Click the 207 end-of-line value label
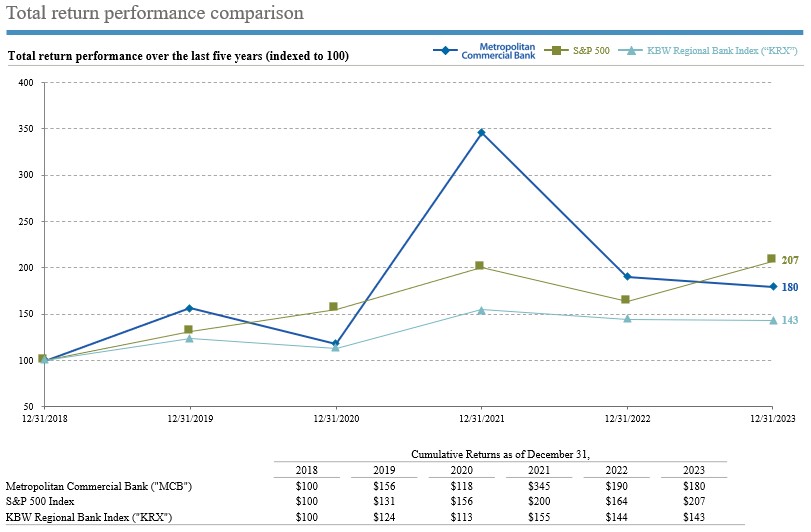Viewport: 811px width, 532px height. [790, 260]
